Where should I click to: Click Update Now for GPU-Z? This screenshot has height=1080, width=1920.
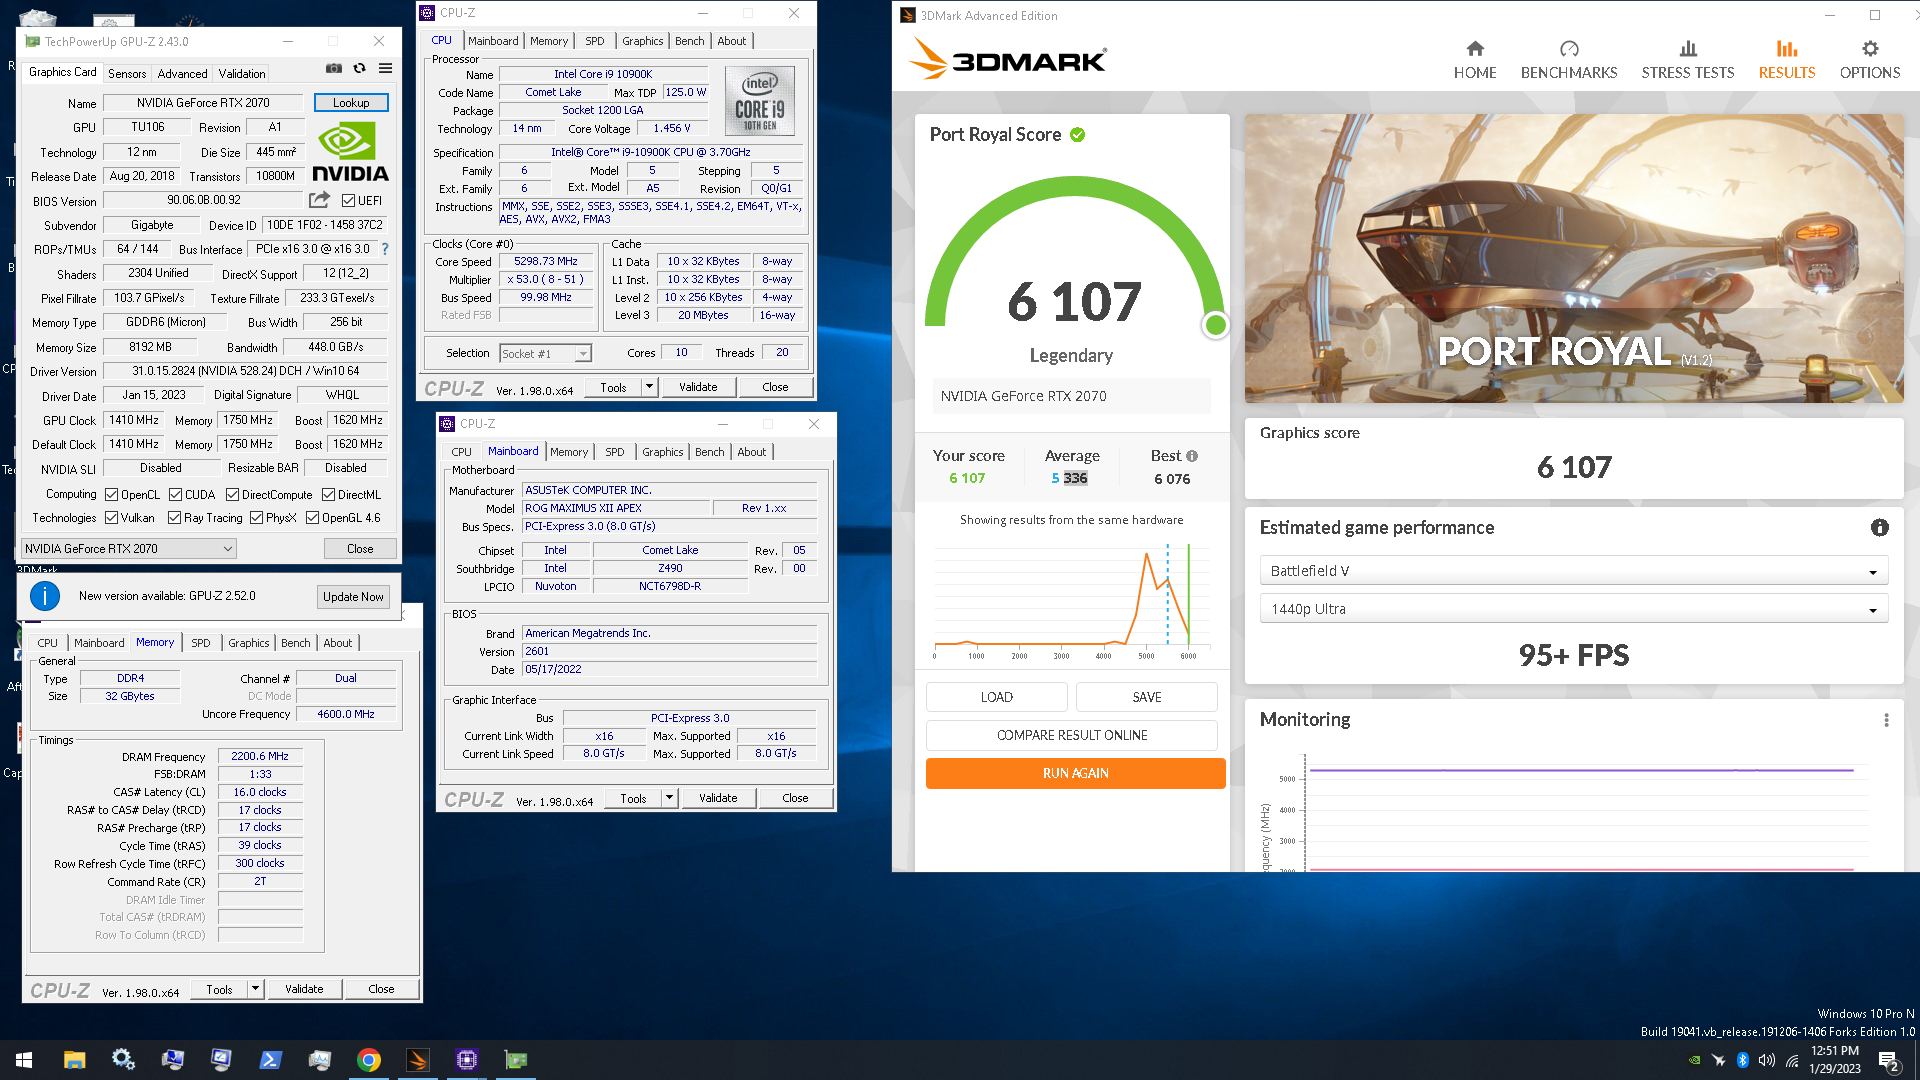coord(353,597)
